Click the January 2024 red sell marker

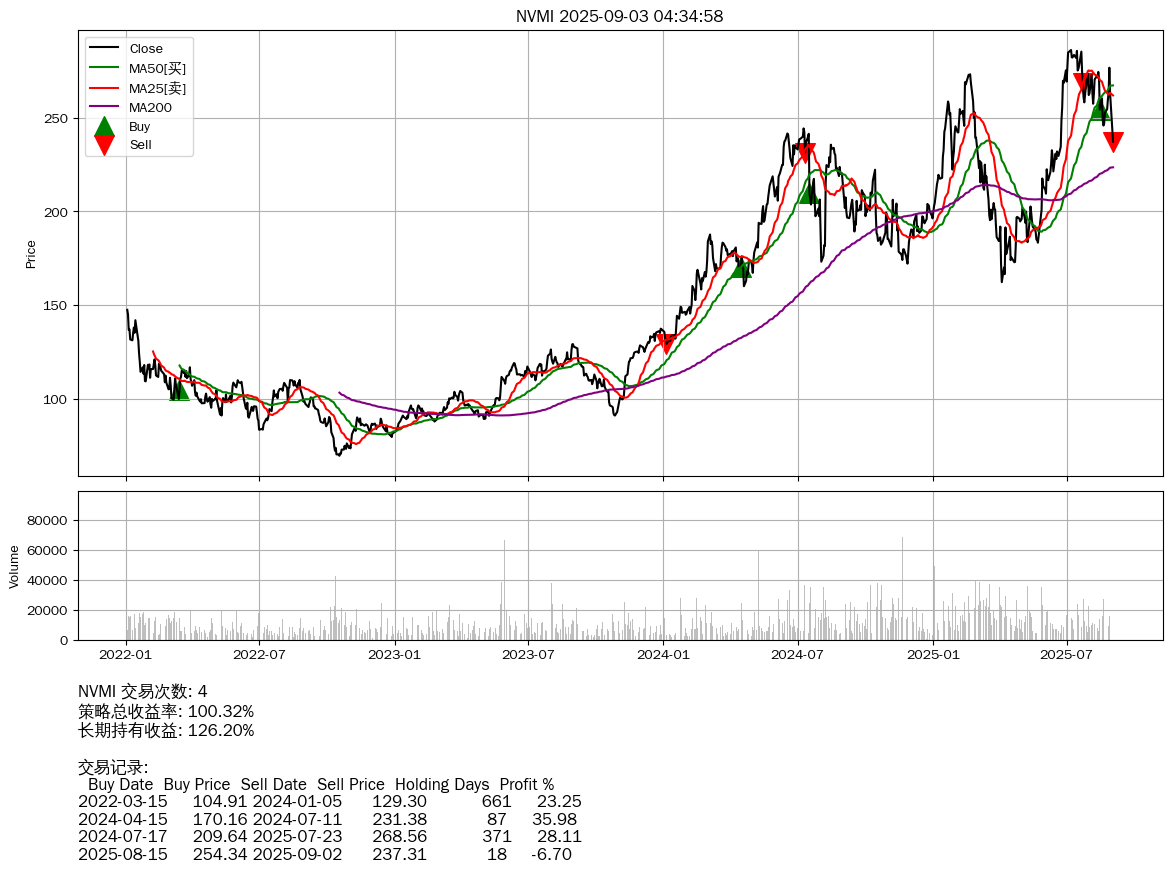[x=667, y=343]
